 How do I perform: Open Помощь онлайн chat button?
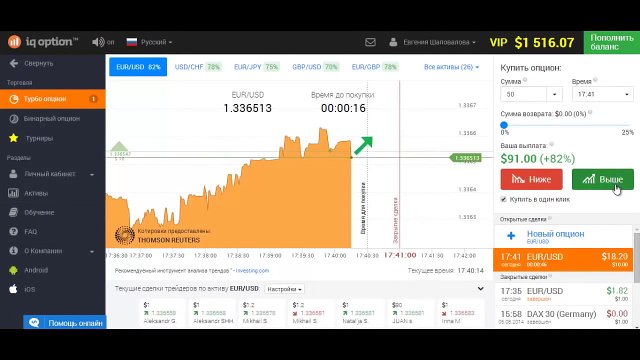point(64,322)
